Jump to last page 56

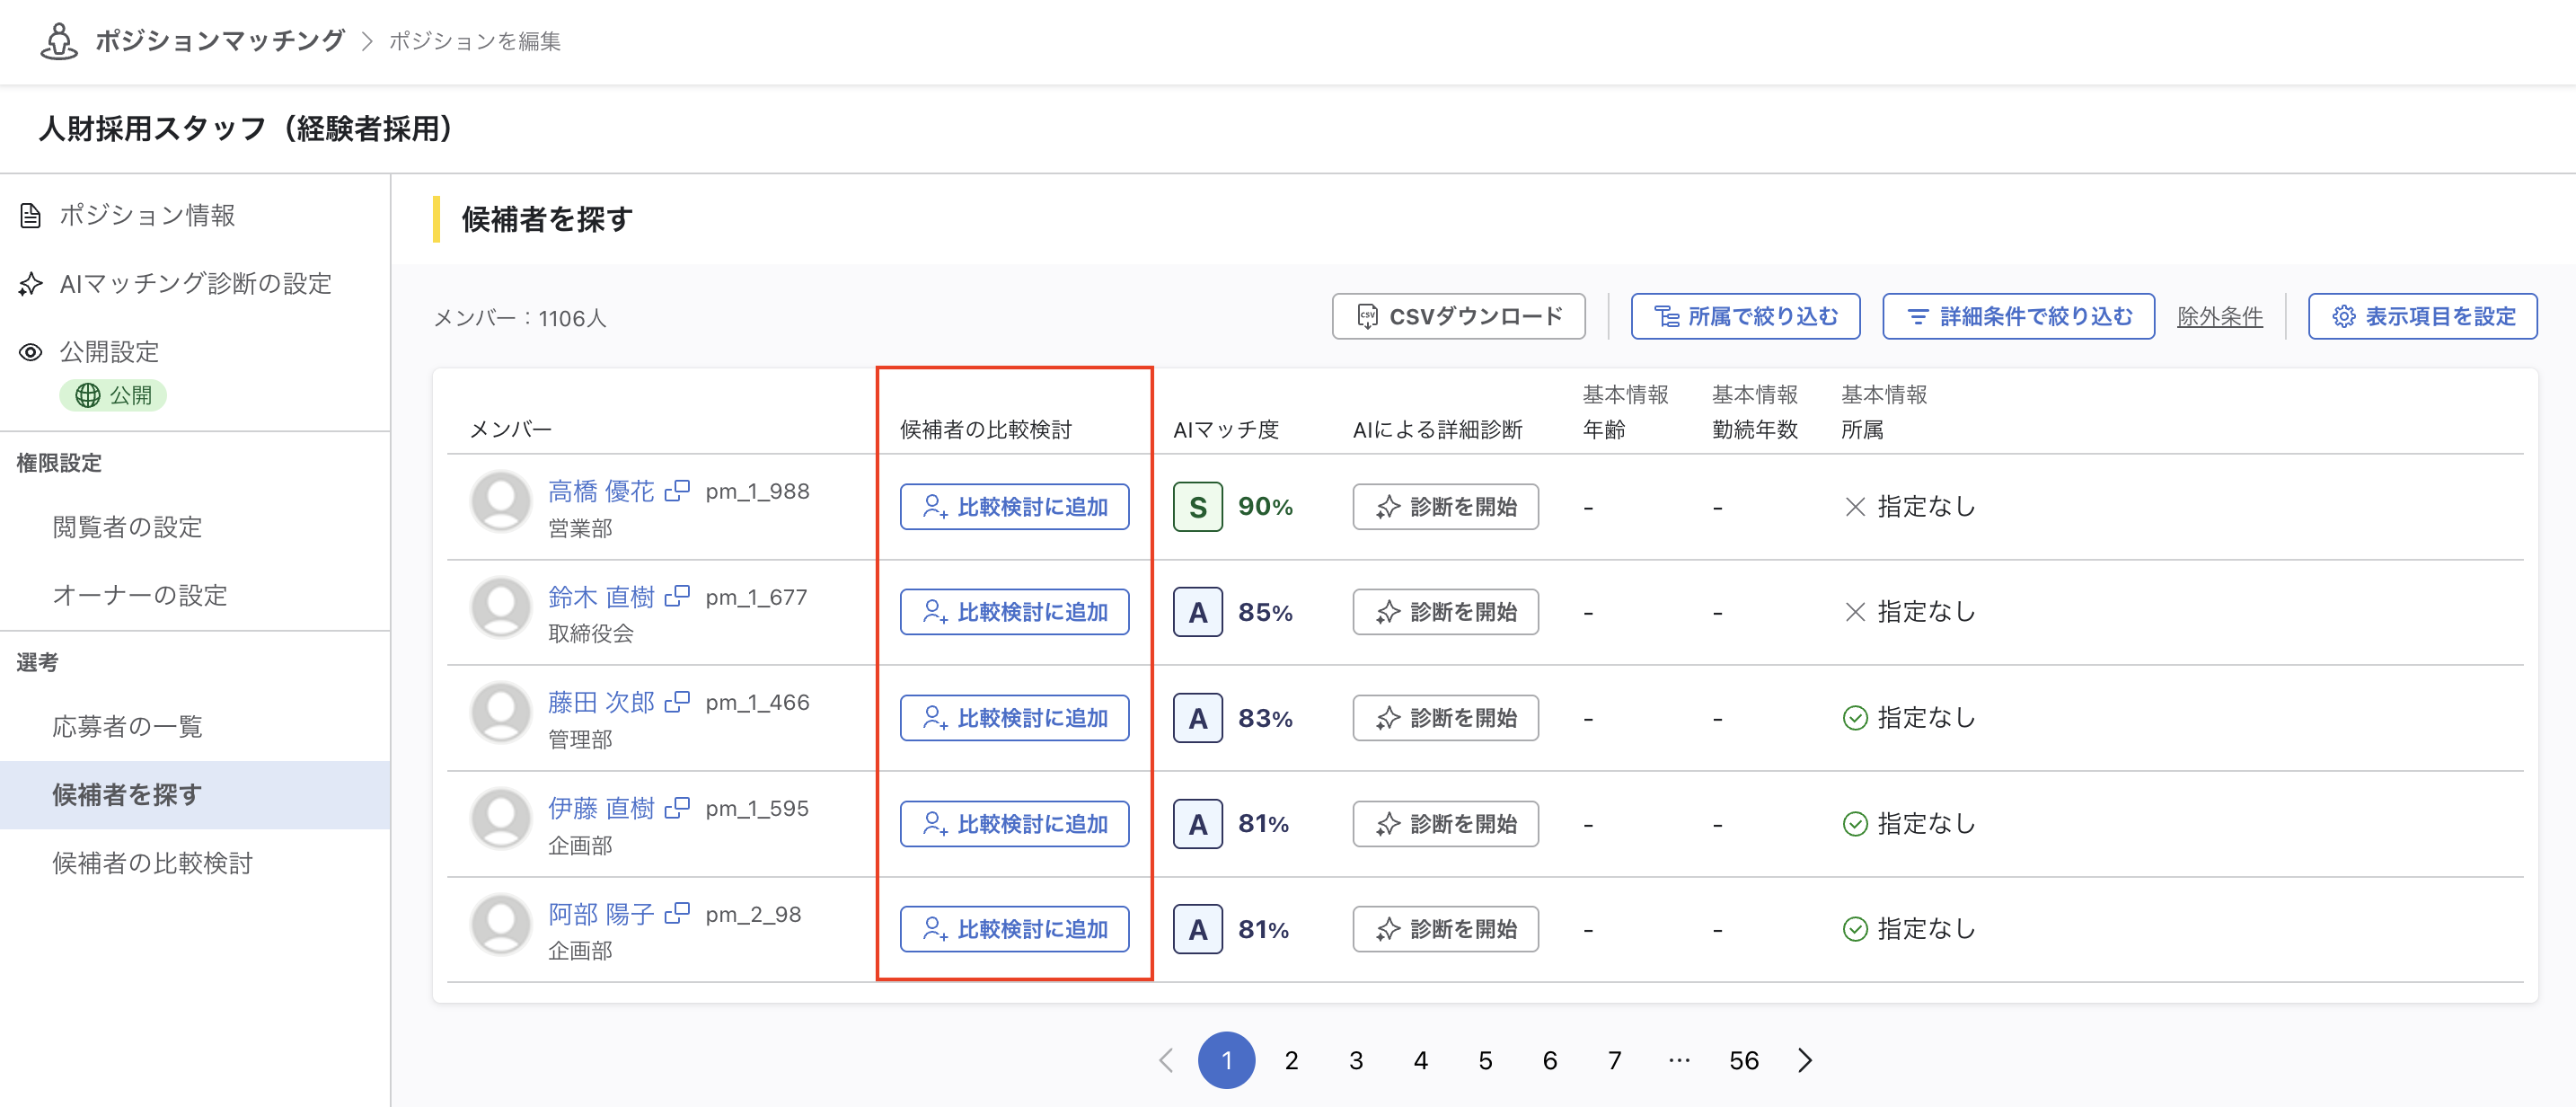click(1743, 1060)
